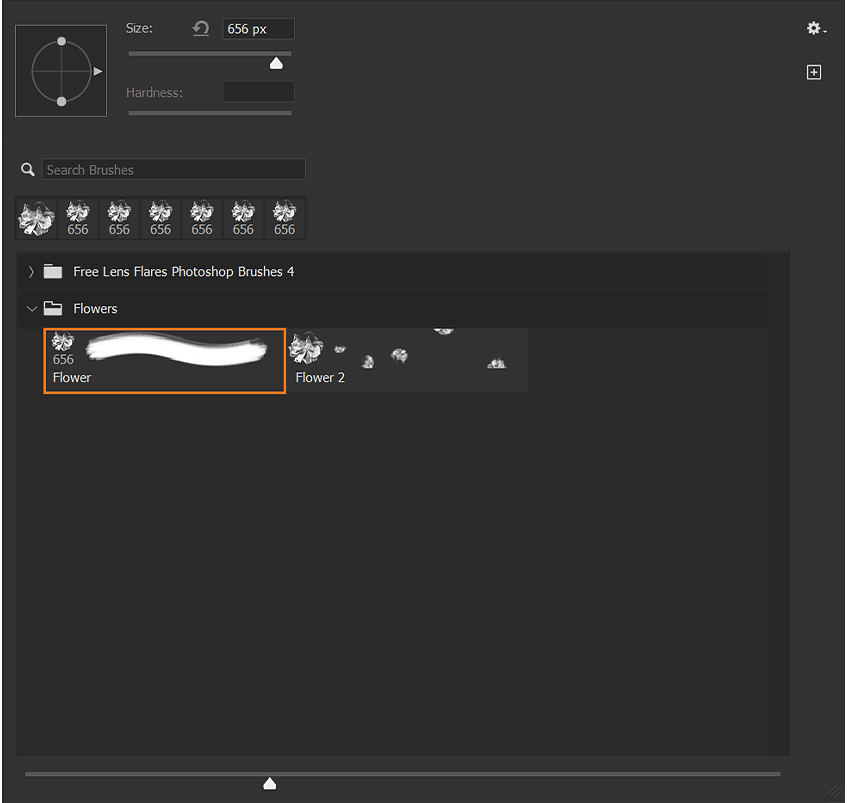Click the angle arrowhead on brush preview

click(x=98, y=71)
